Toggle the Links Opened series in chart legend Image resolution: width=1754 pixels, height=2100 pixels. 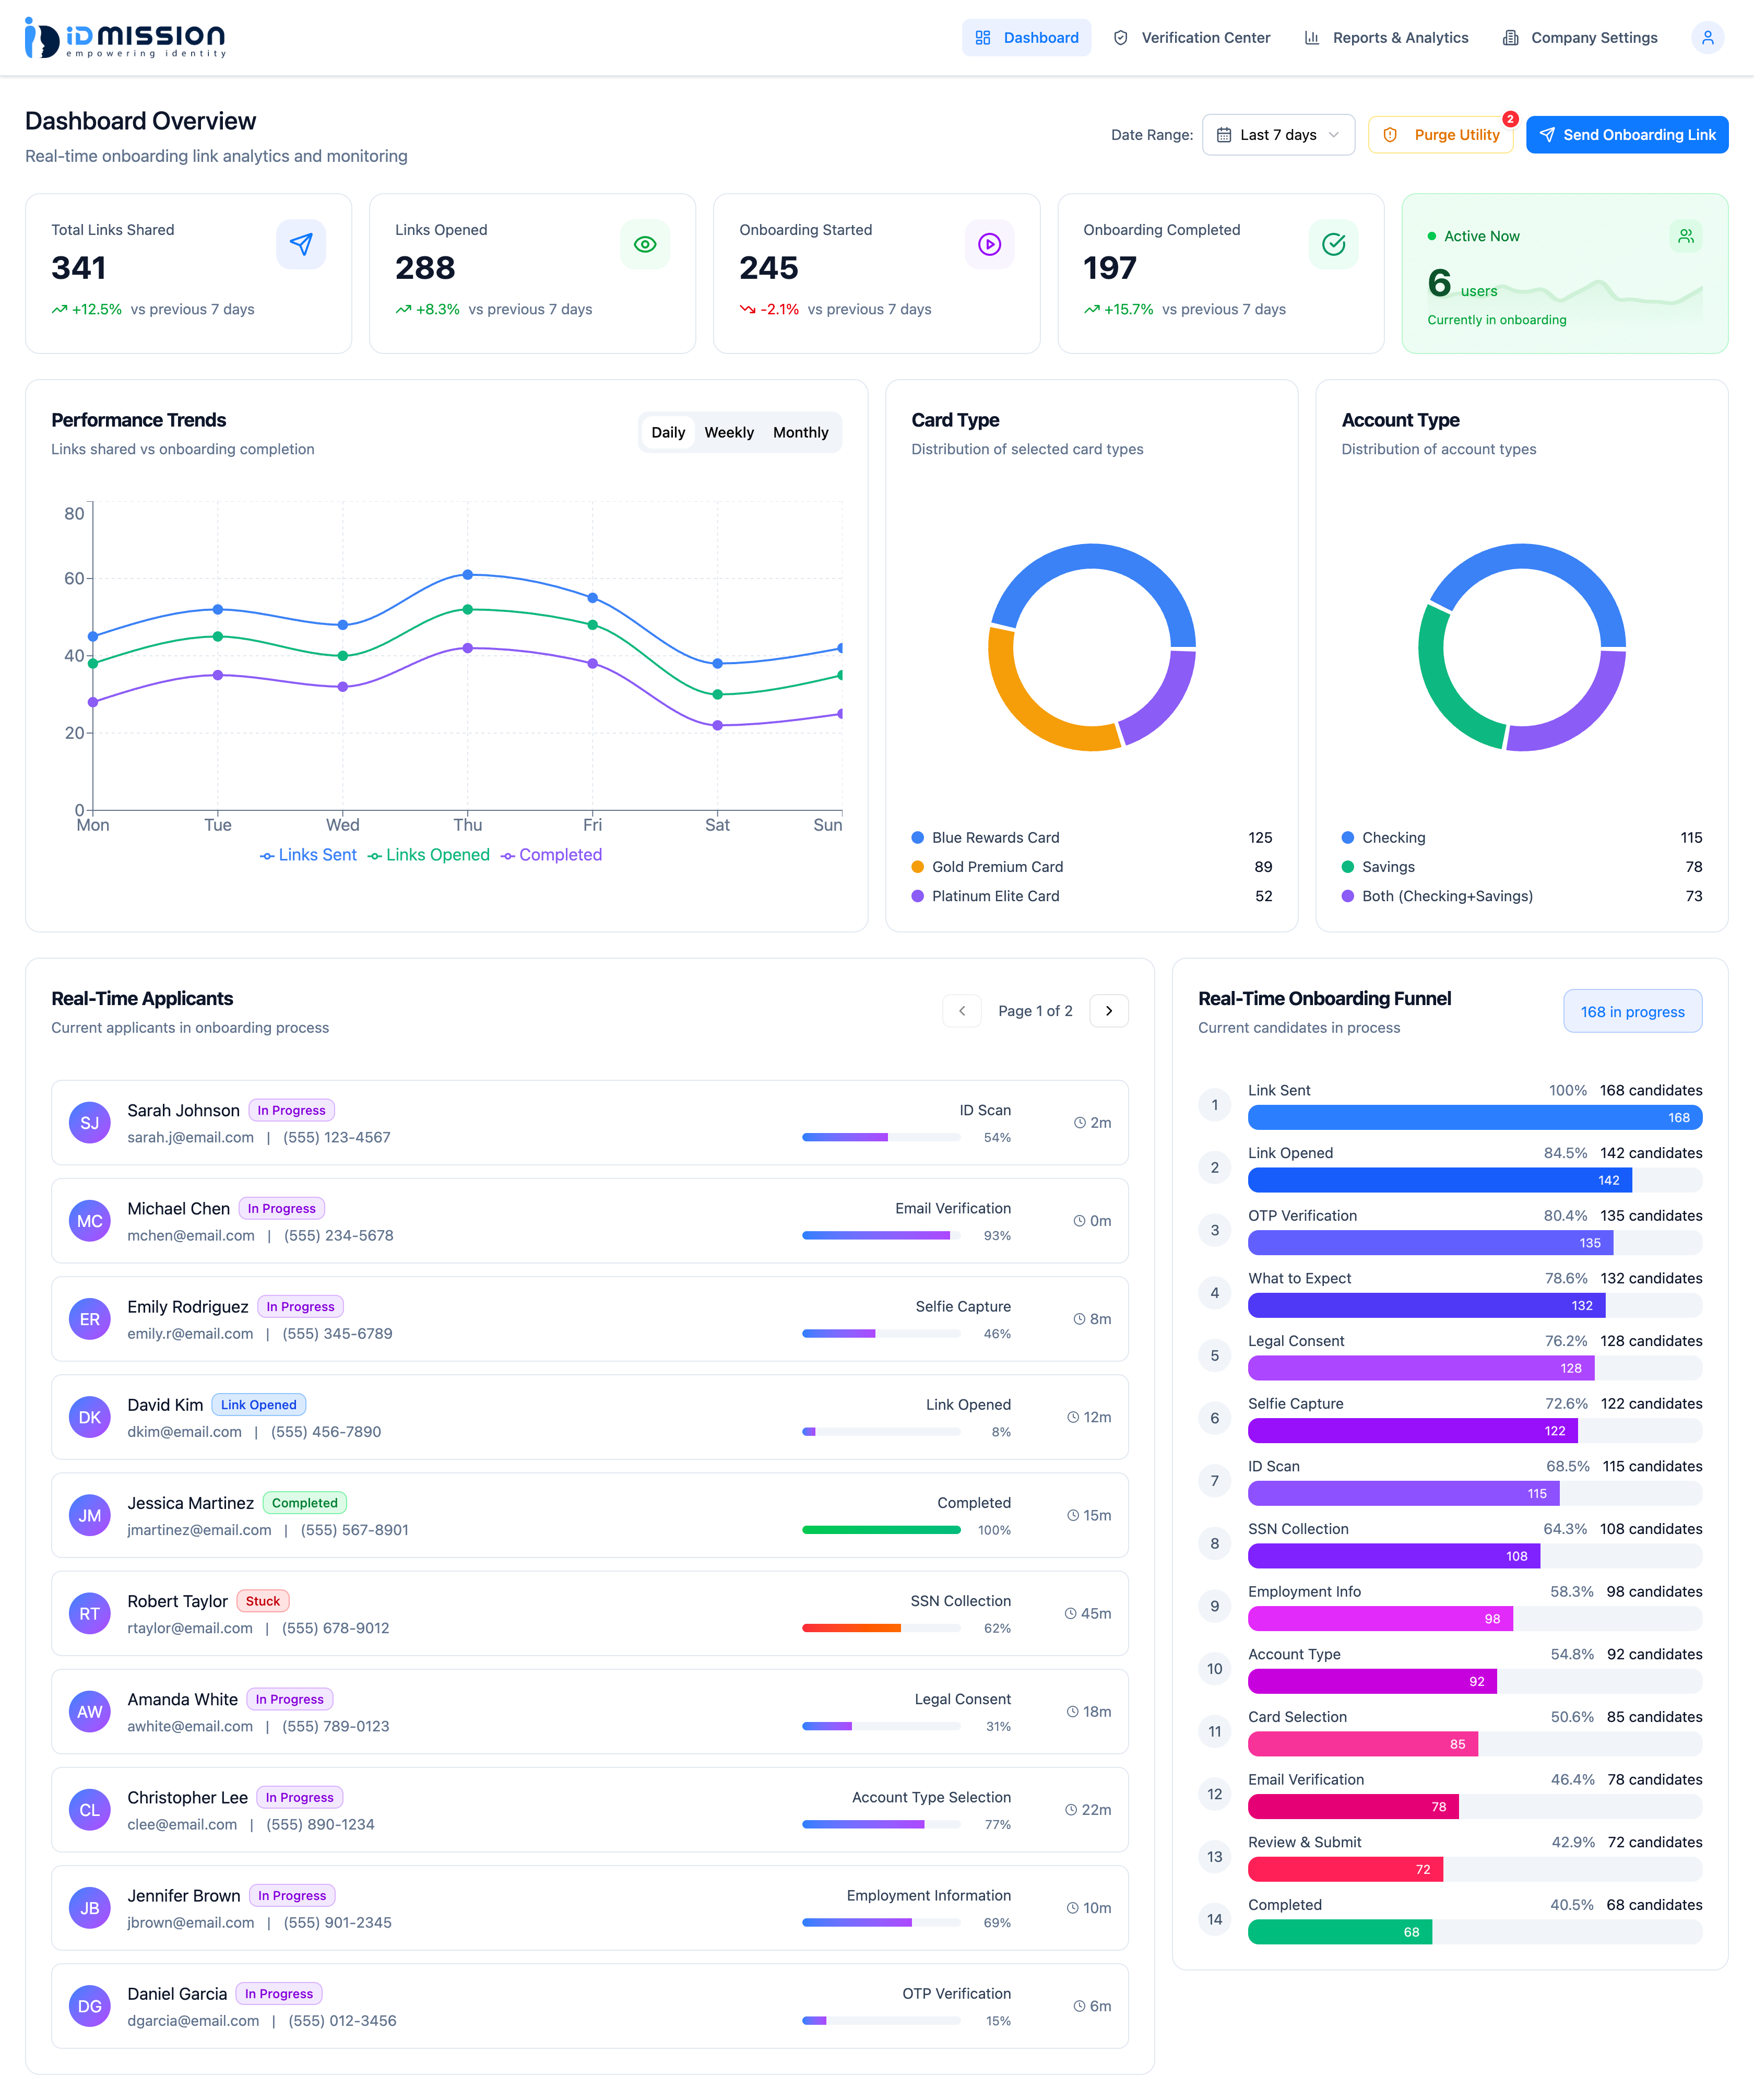click(428, 855)
